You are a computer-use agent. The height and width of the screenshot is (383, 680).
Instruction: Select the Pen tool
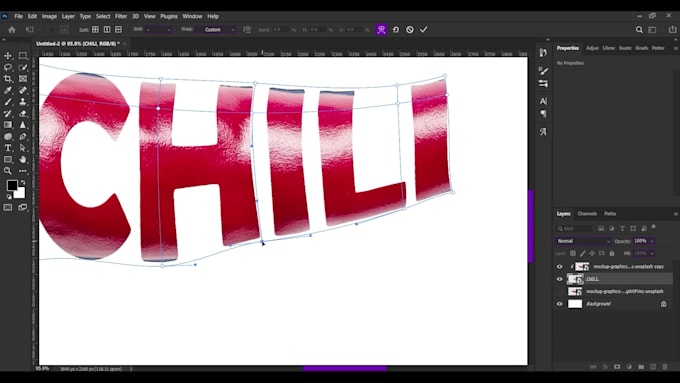point(23,136)
